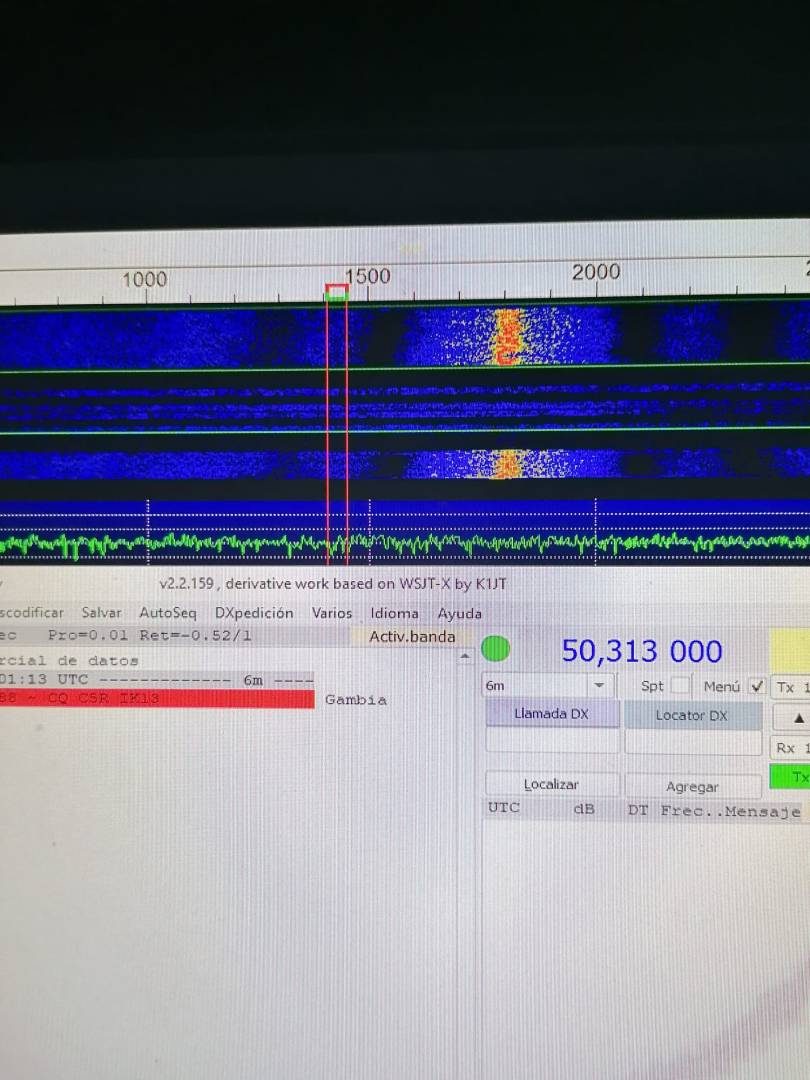Open the AutoSeq menu
This screenshot has height=1080, width=810.
coord(168,613)
